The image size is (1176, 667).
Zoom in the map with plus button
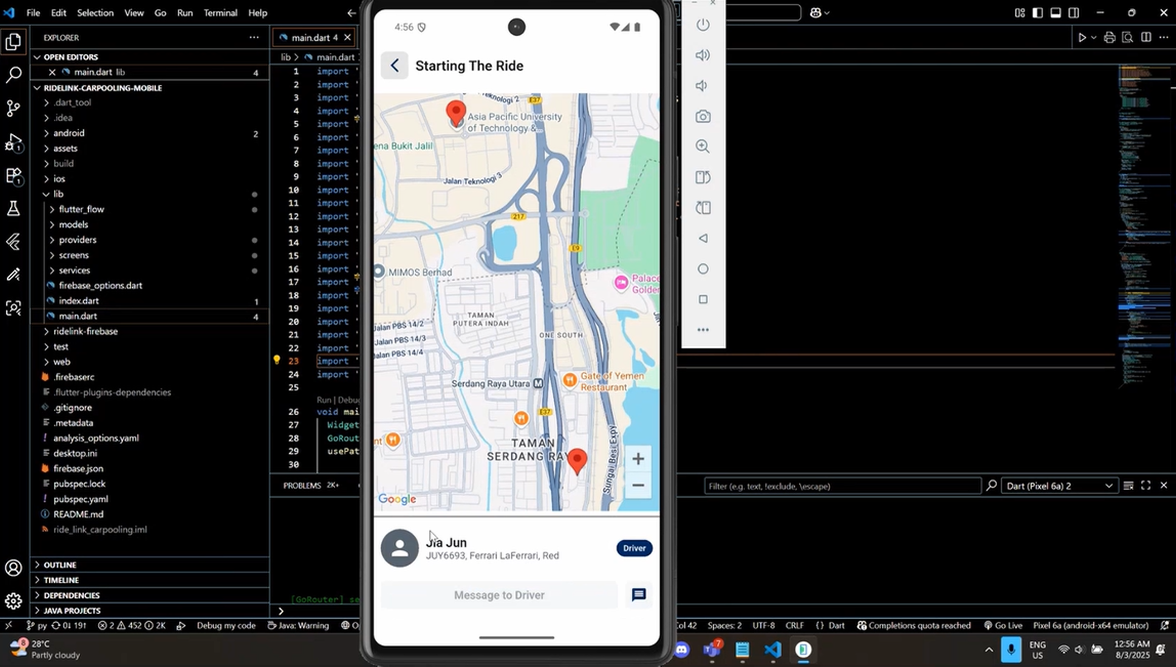[x=637, y=459]
